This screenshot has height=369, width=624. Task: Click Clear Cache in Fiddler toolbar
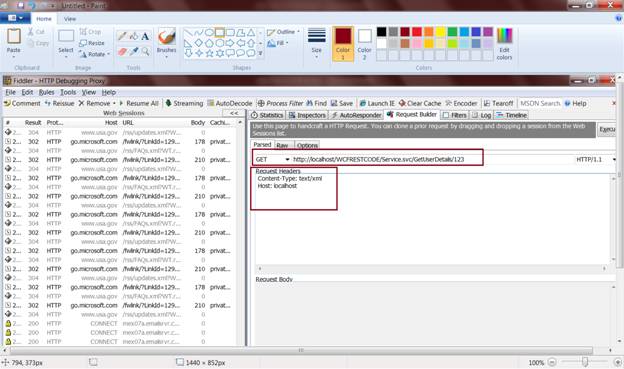coord(420,103)
